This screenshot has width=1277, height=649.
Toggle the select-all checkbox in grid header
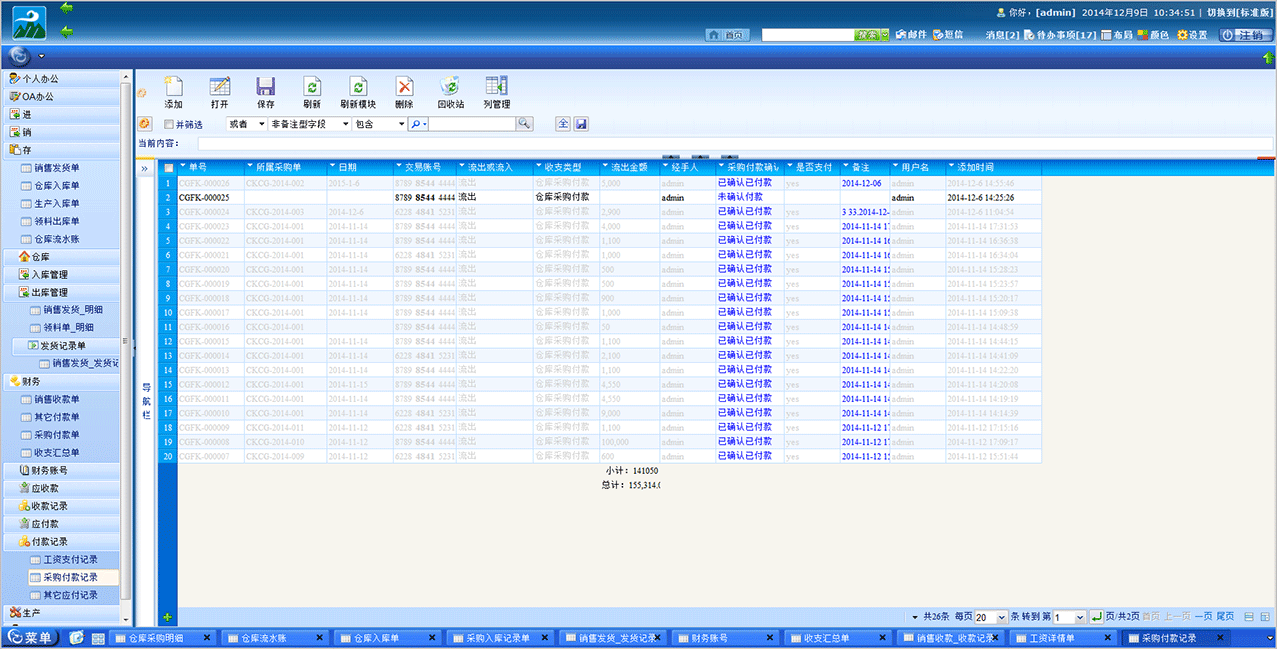pos(168,168)
